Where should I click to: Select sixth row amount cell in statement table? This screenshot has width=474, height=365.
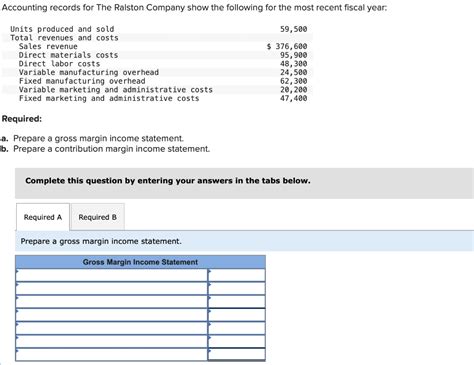click(237, 342)
